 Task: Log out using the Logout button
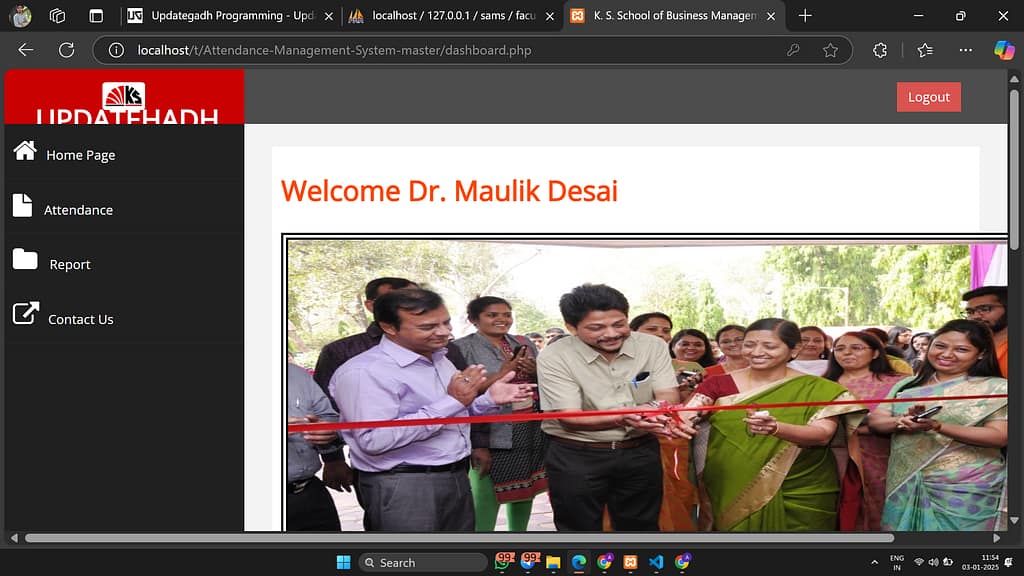928,97
